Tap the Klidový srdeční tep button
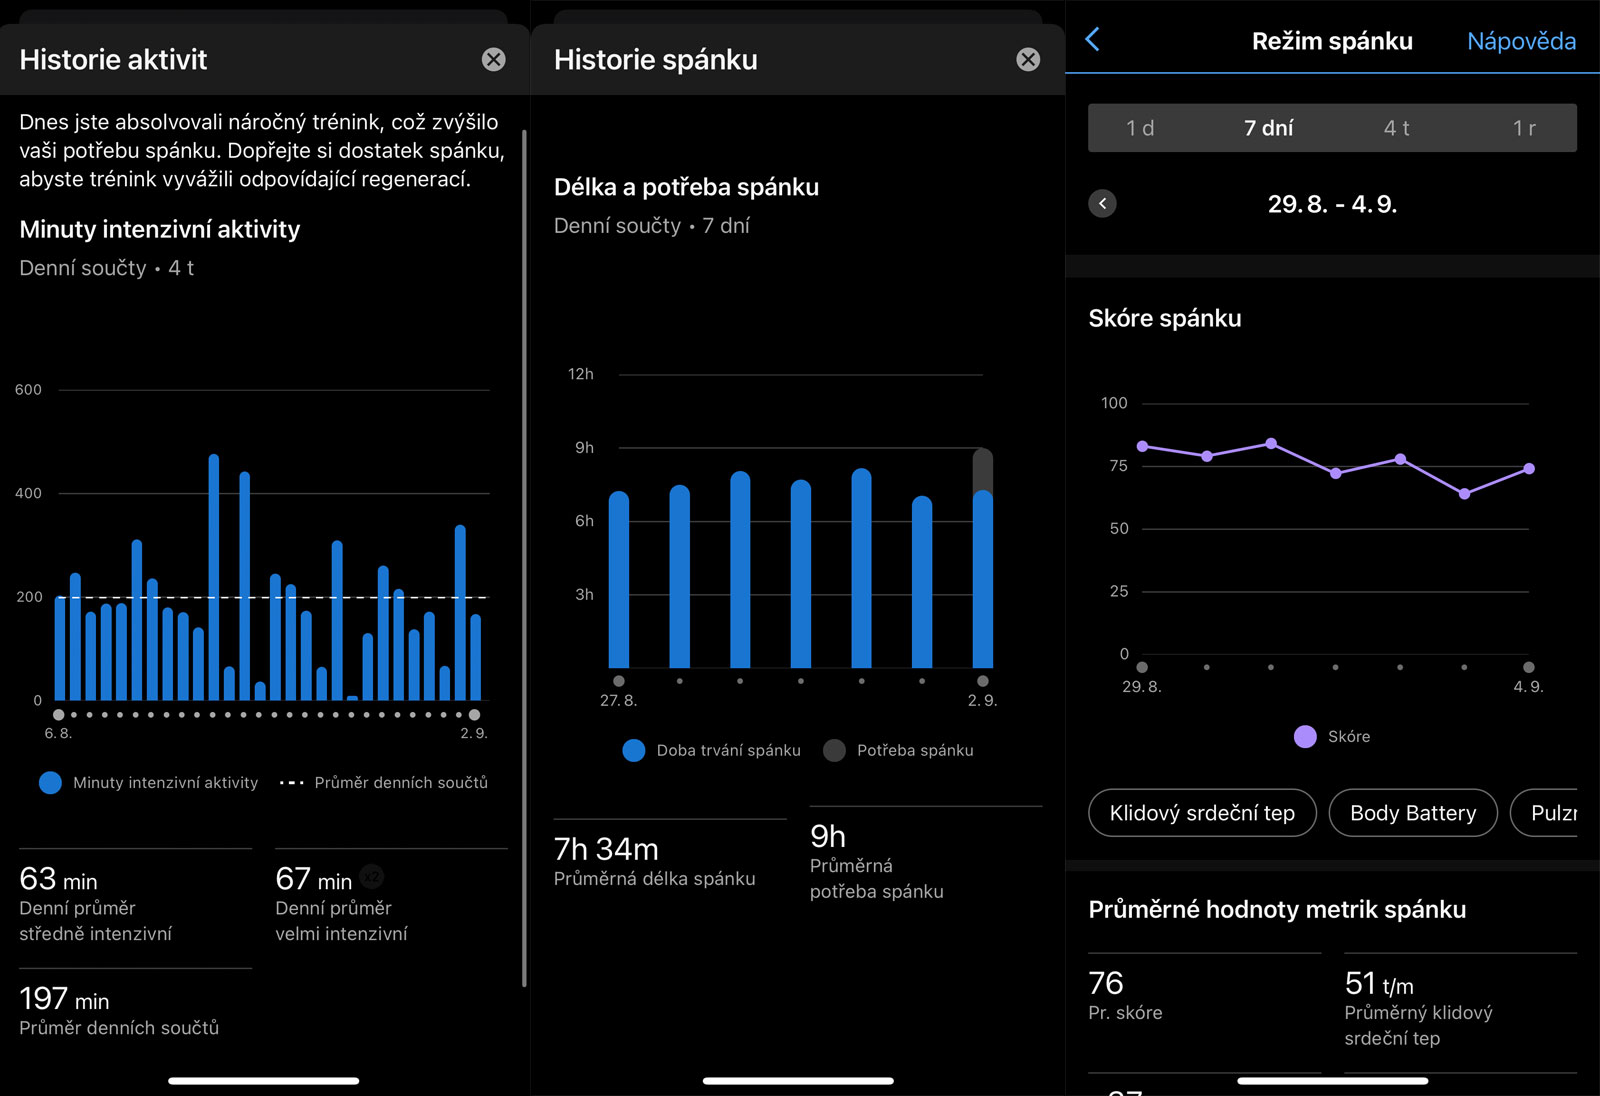 point(1202,813)
